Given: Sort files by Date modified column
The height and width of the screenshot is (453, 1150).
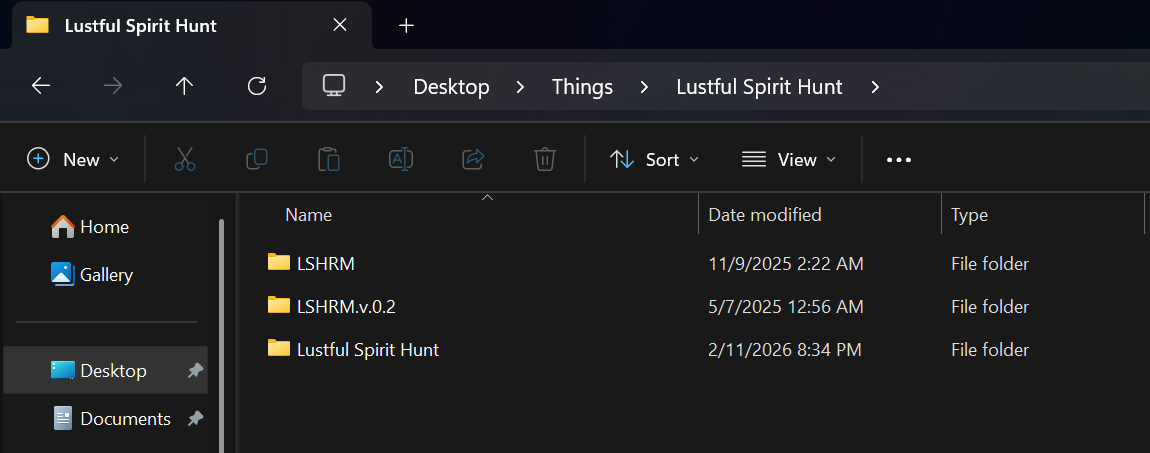Looking at the screenshot, I should pyautogui.click(x=765, y=215).
